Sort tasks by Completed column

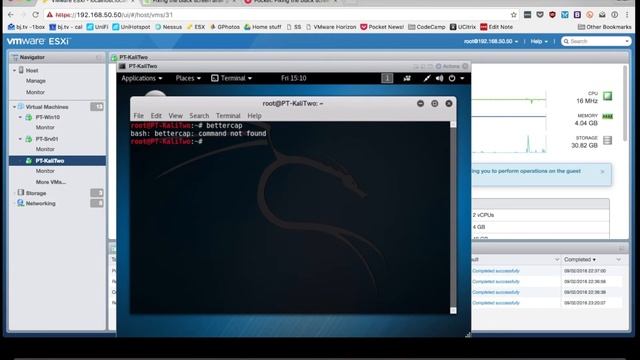(580, 260)
